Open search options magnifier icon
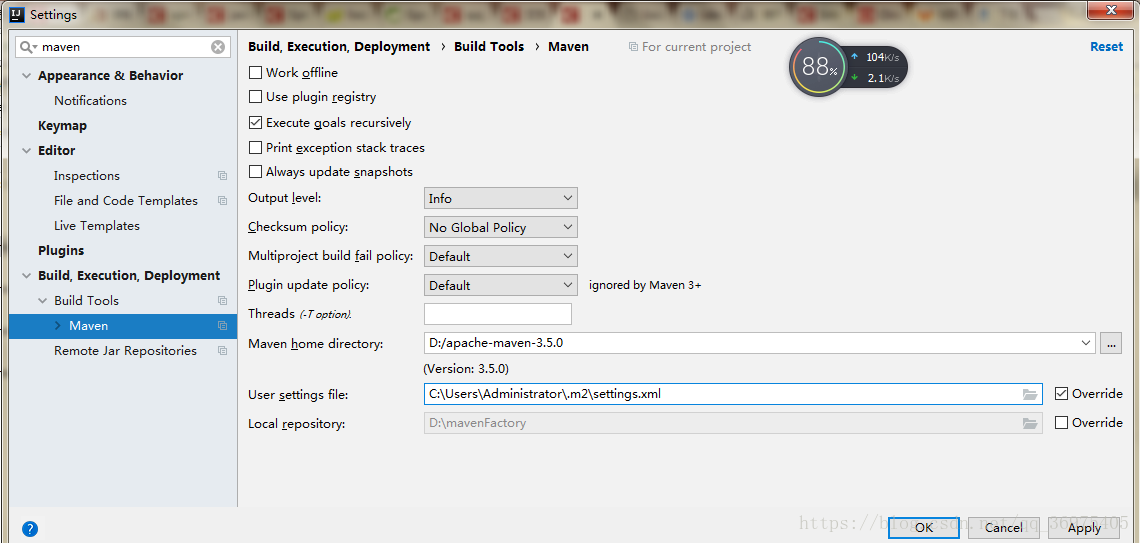This screenshot has height=543, width=1140. pyautogui.click(x=27, y=47)
